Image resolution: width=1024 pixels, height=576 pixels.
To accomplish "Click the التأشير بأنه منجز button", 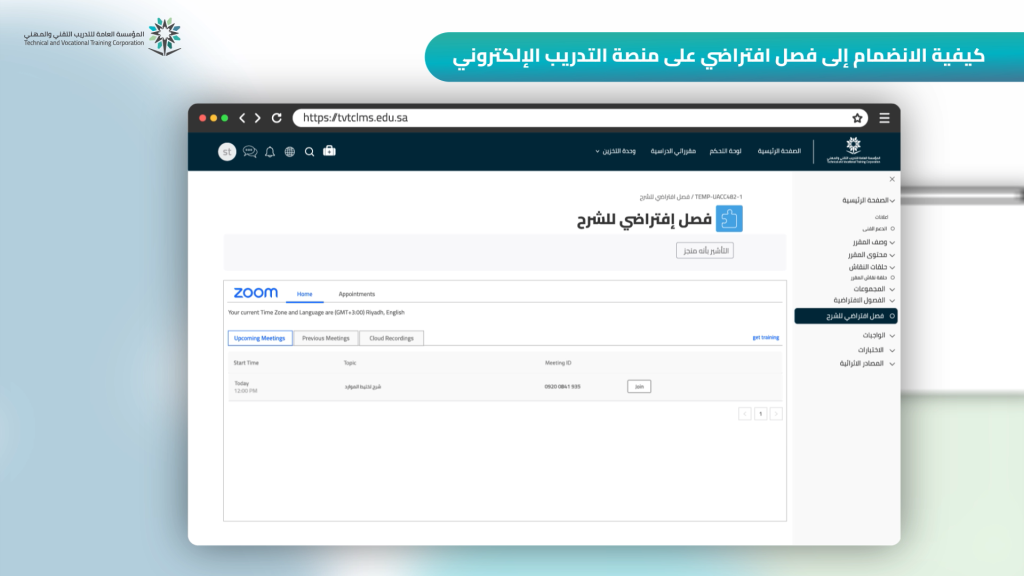I will pyautogui.click(x=705, y=251).
